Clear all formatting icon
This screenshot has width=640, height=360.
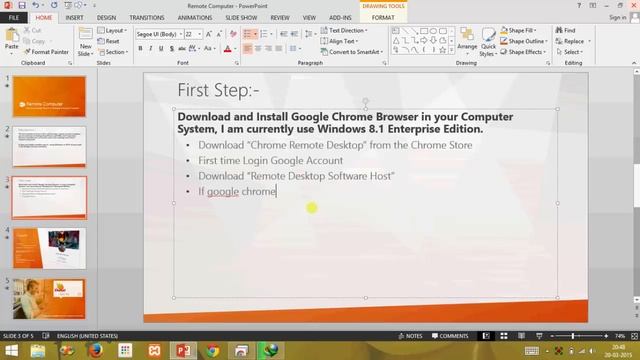[233, 34]
